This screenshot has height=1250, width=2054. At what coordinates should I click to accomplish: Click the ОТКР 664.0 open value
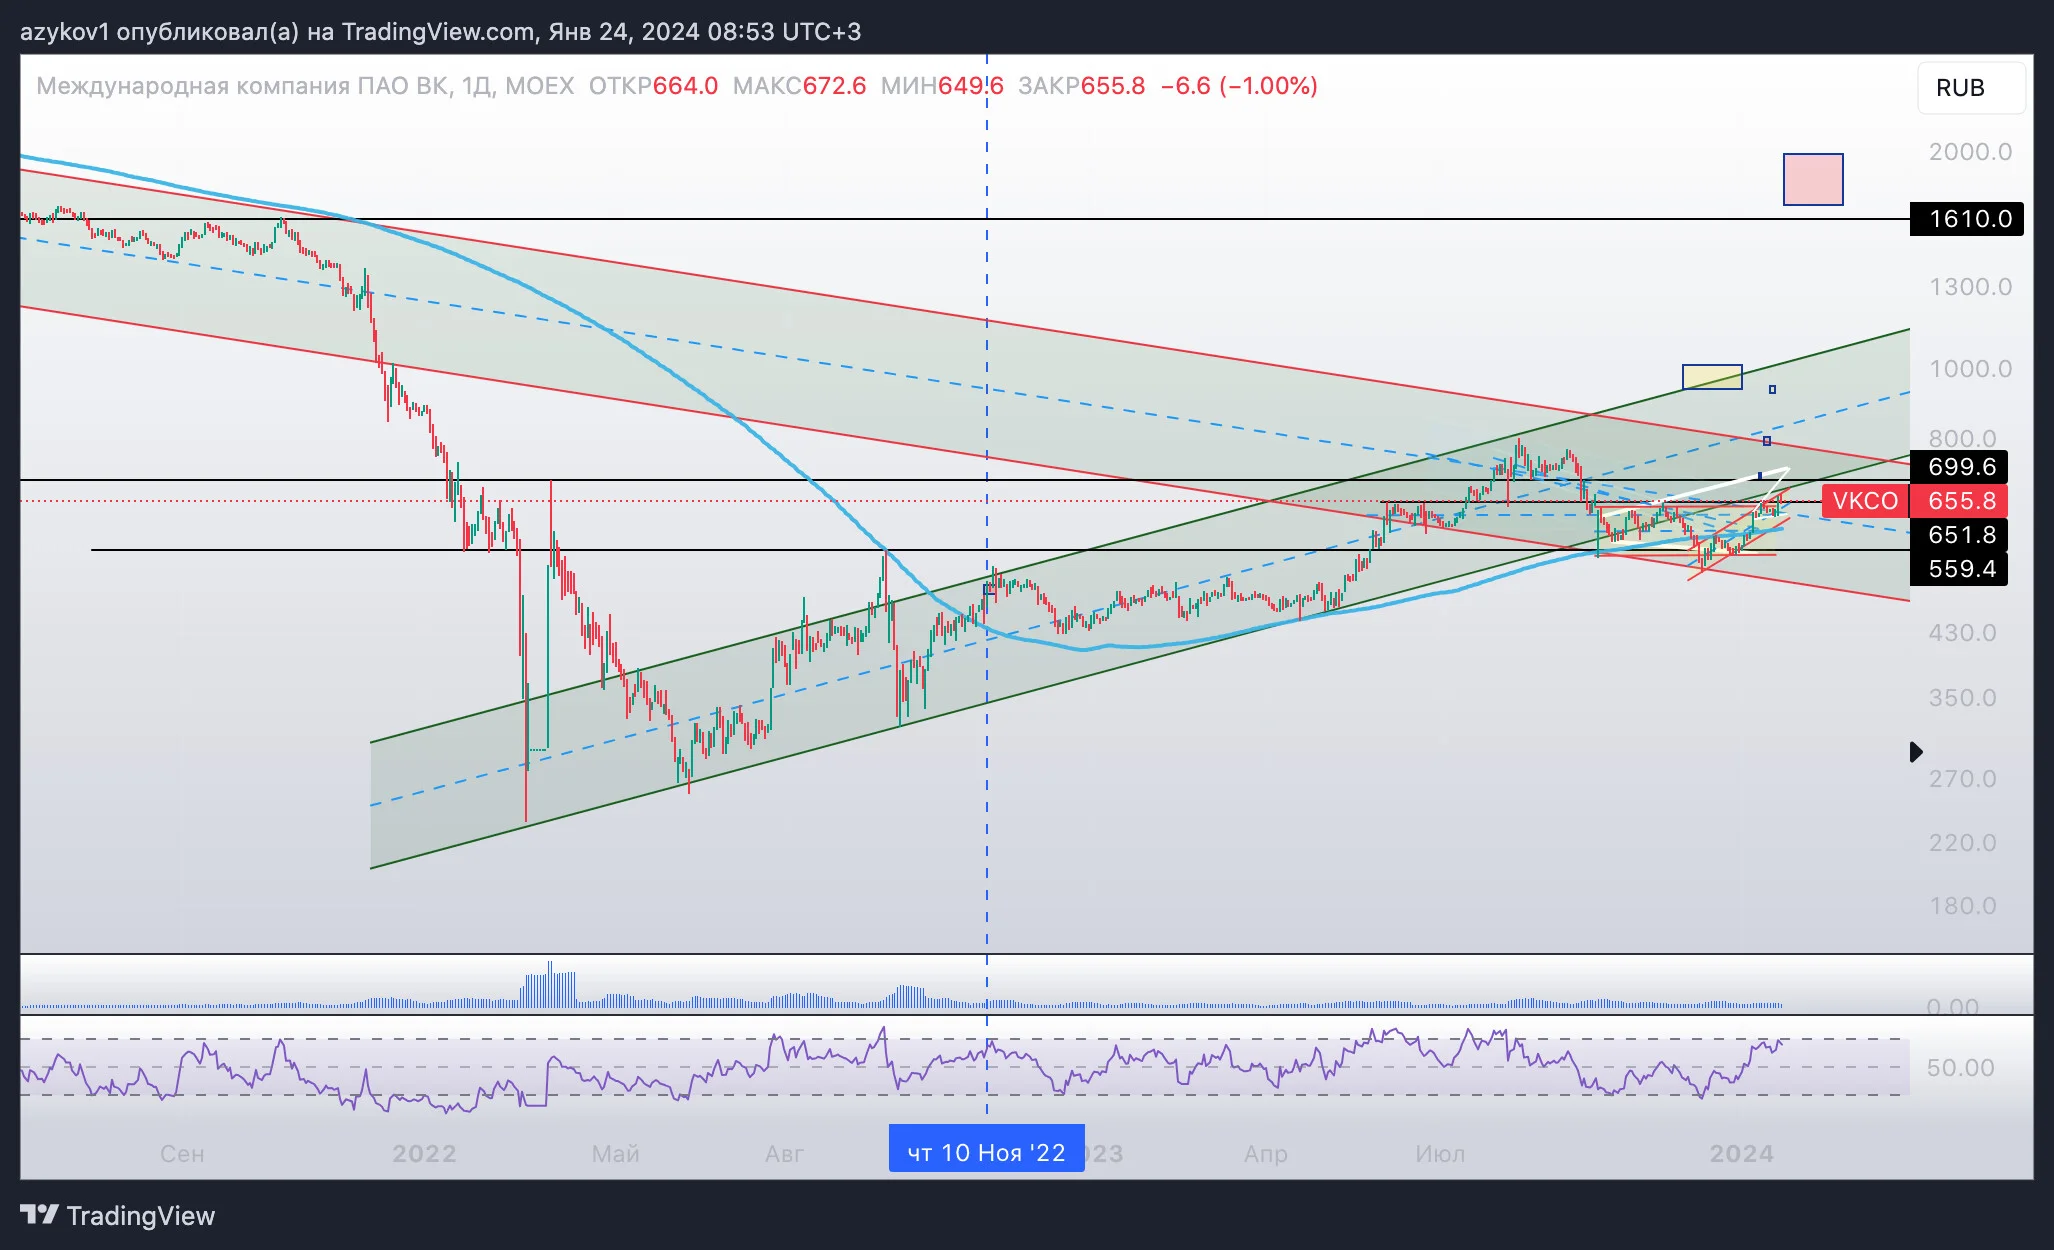653,86
